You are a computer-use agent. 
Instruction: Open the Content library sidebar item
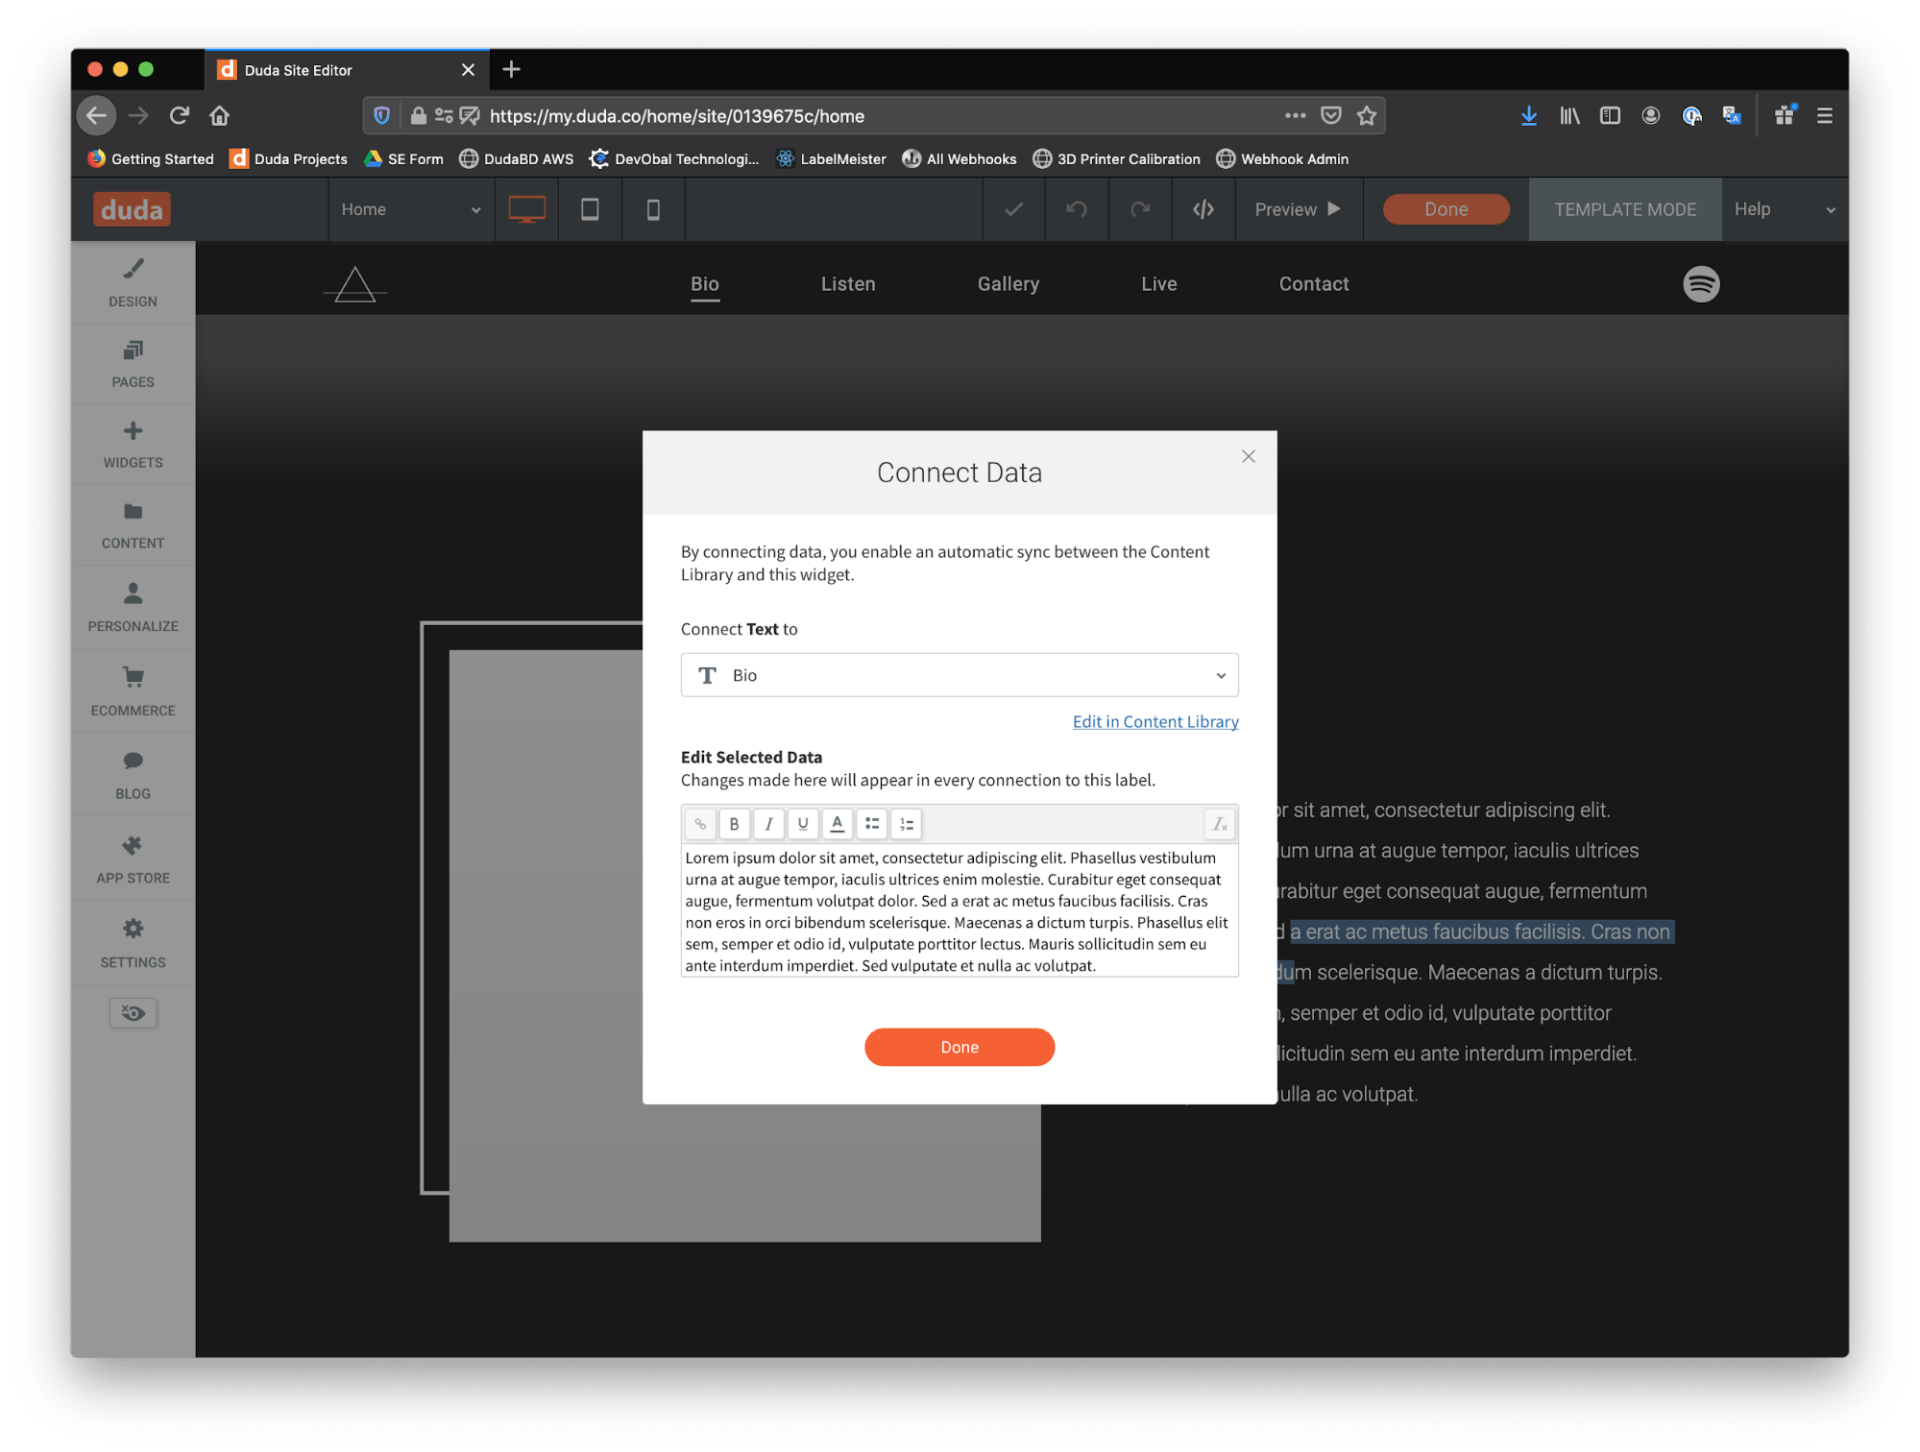click(x=133, y=526)
